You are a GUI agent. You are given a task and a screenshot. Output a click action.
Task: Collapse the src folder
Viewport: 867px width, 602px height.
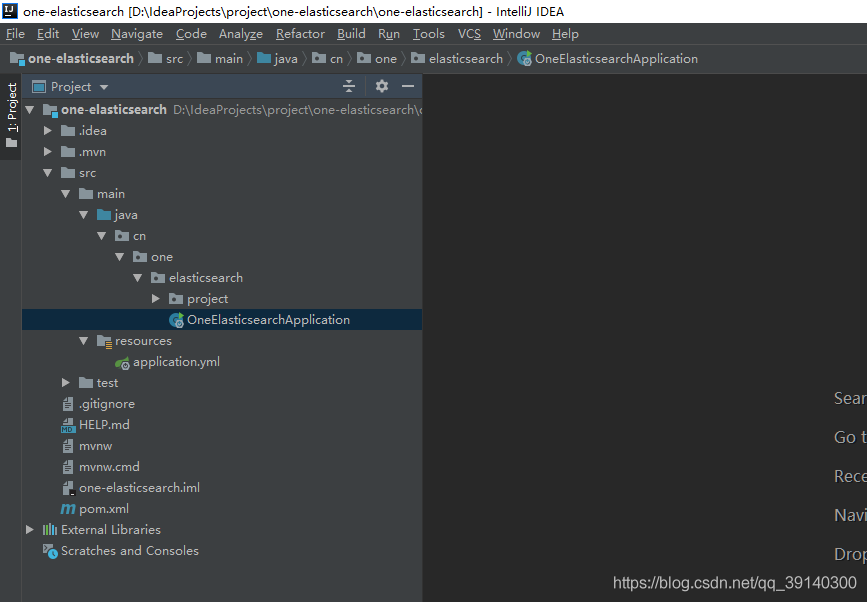[x=48, y=173]
